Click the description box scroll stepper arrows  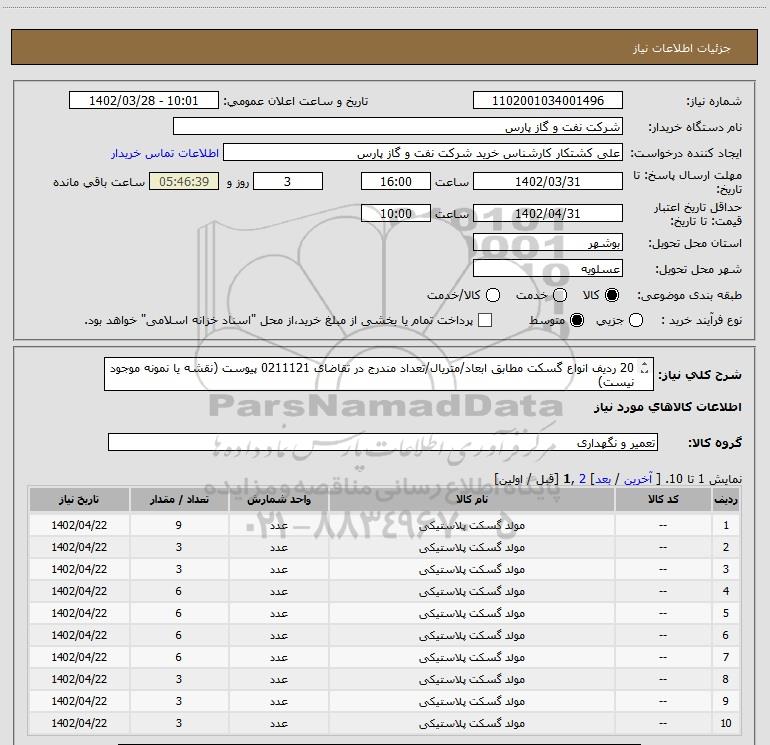pos(644,368)
